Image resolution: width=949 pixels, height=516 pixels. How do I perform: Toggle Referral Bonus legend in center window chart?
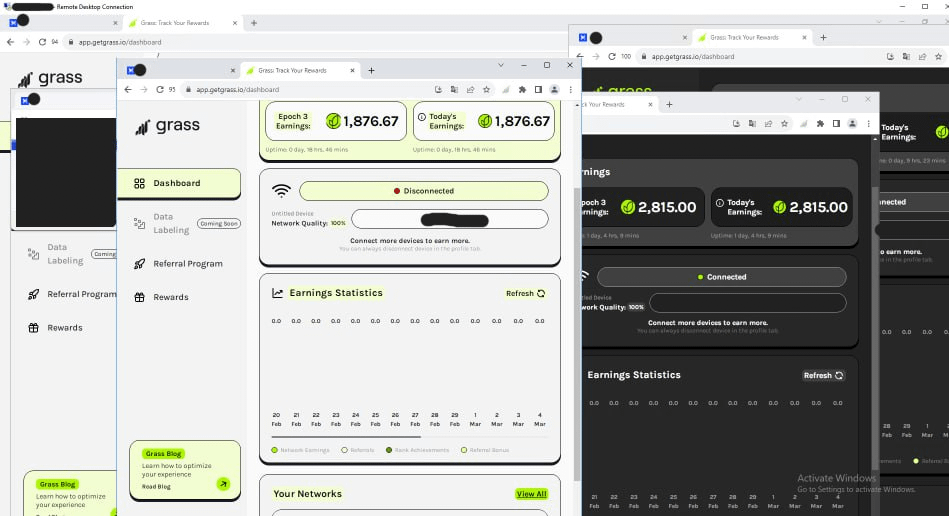[485, 450]
